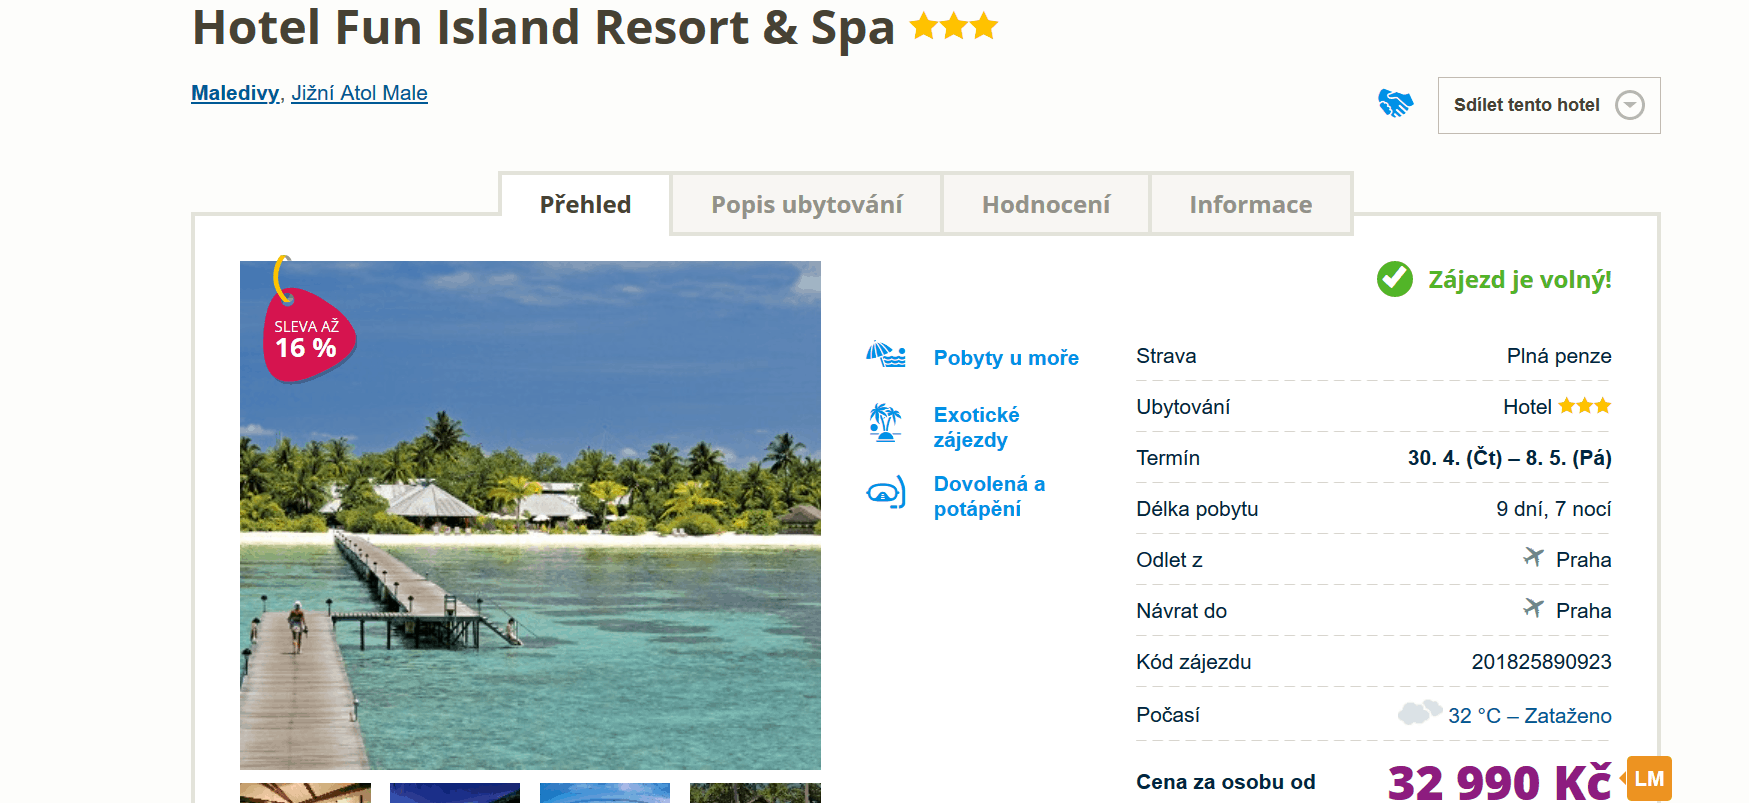Open the Pobyty u moře category link

click(x=1006, y=358)
